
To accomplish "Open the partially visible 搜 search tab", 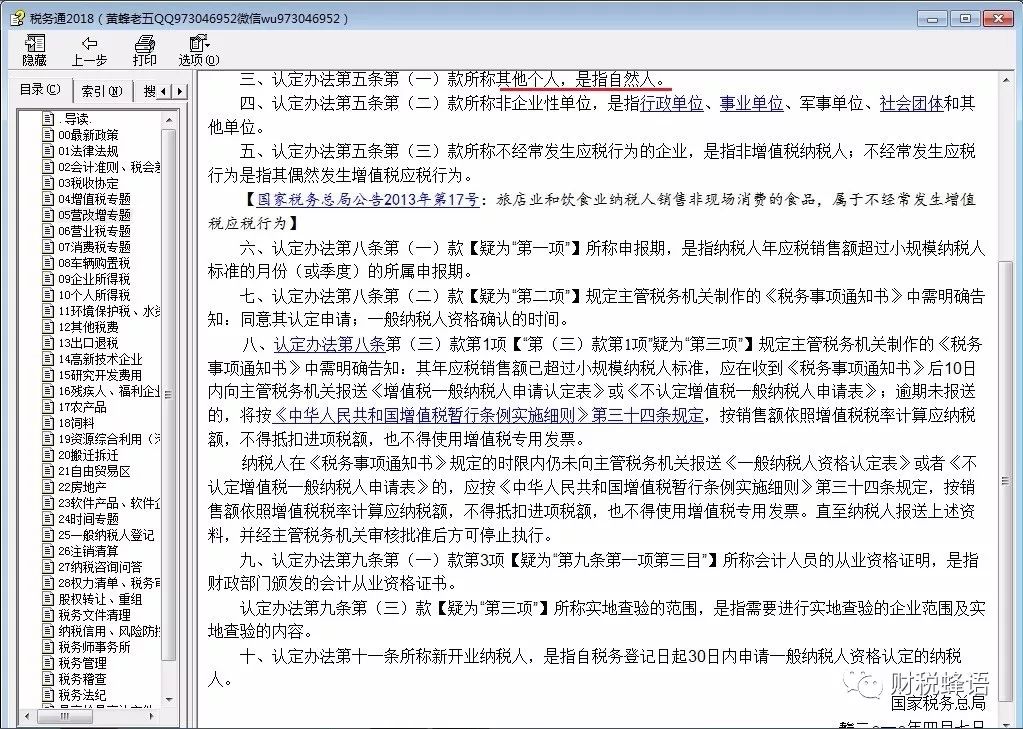I will click(x=149, y=91).
